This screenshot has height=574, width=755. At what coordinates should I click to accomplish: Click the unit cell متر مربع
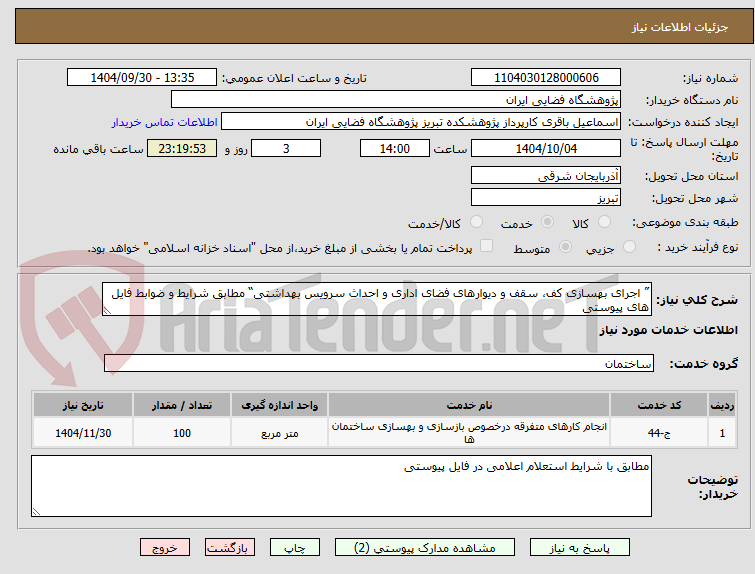coord(280,433)
